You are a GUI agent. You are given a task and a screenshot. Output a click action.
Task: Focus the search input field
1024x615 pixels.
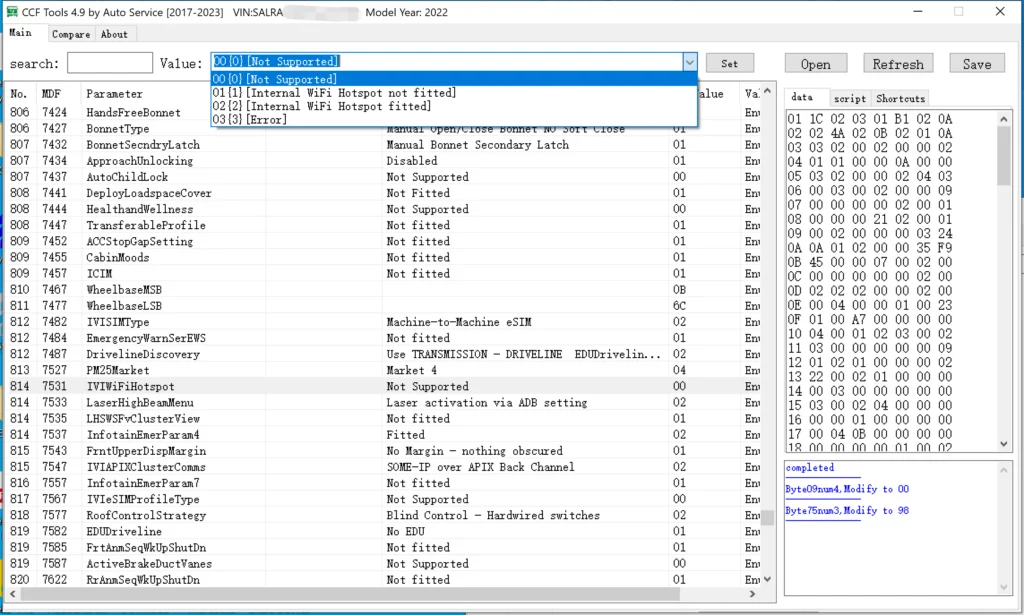[110, 63]
